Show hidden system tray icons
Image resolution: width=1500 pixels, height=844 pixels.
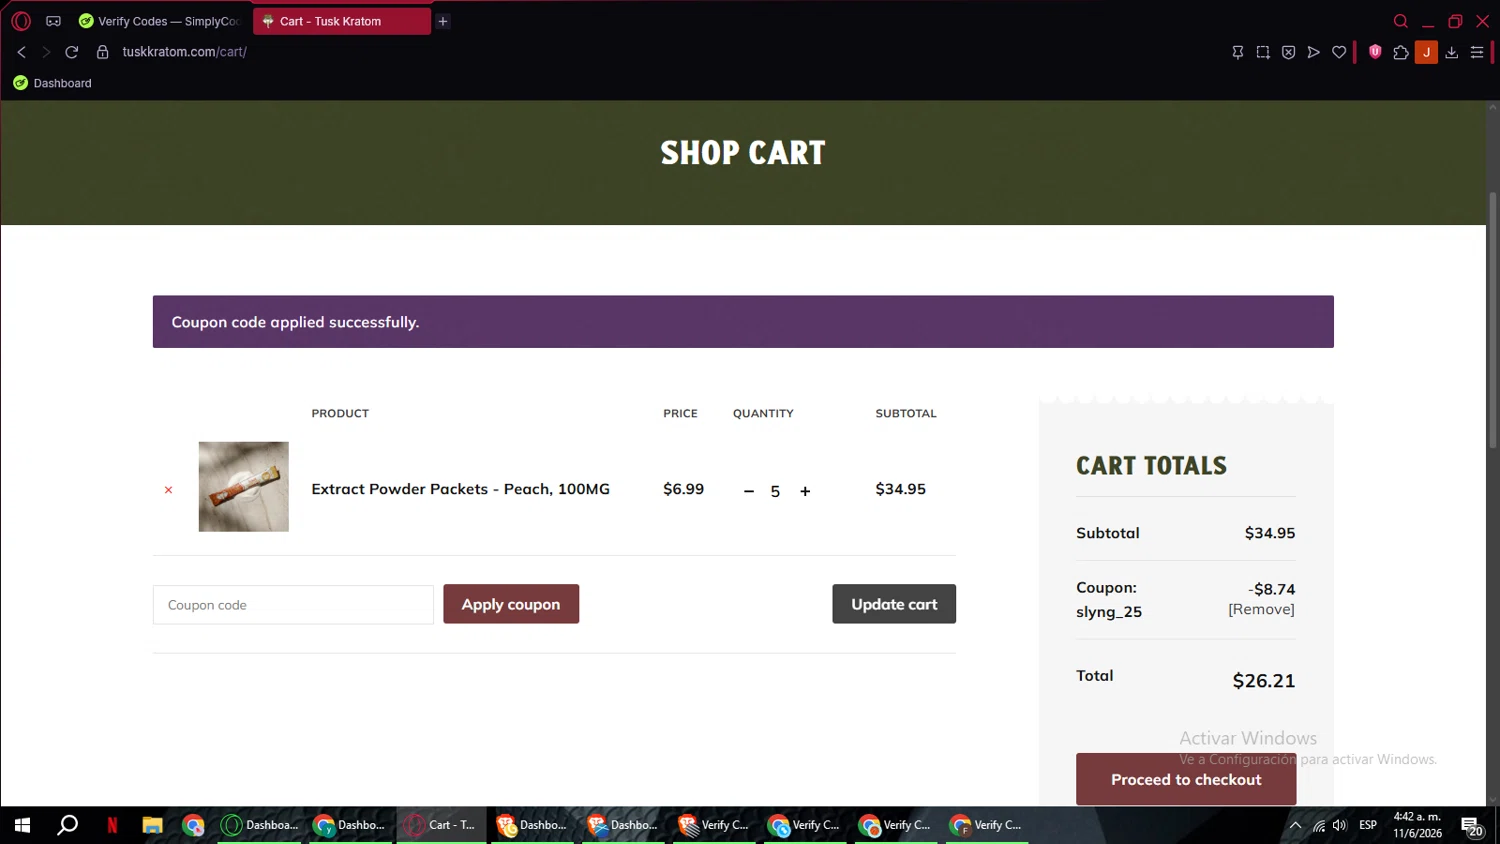click(x=1295, y=825)
